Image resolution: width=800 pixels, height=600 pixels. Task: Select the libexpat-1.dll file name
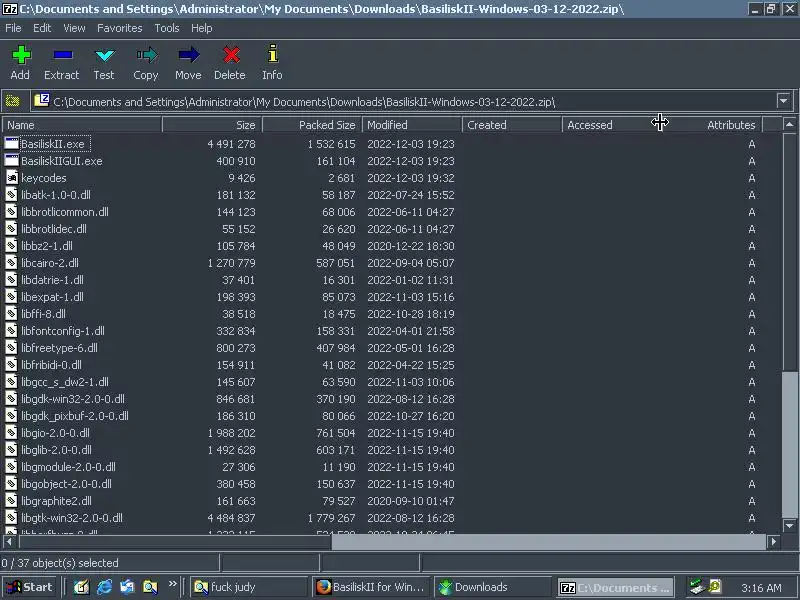pos(53,296)
